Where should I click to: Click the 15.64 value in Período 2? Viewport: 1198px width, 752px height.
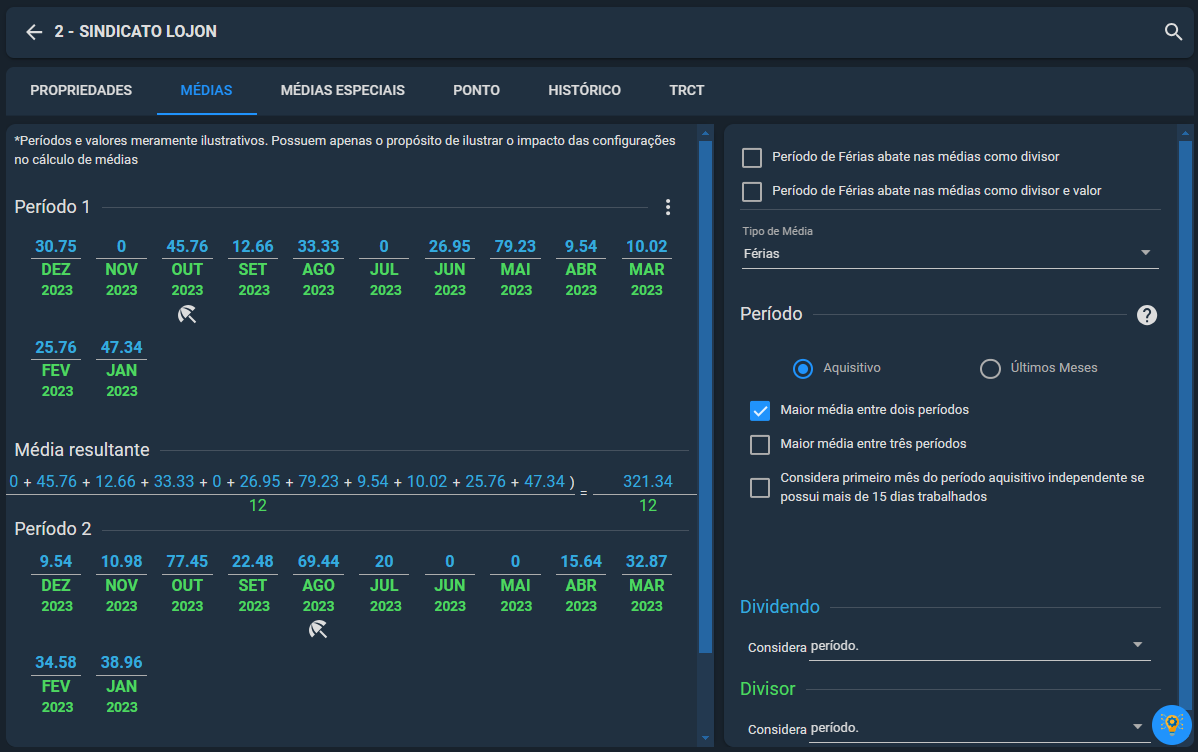tap(581, 561)
